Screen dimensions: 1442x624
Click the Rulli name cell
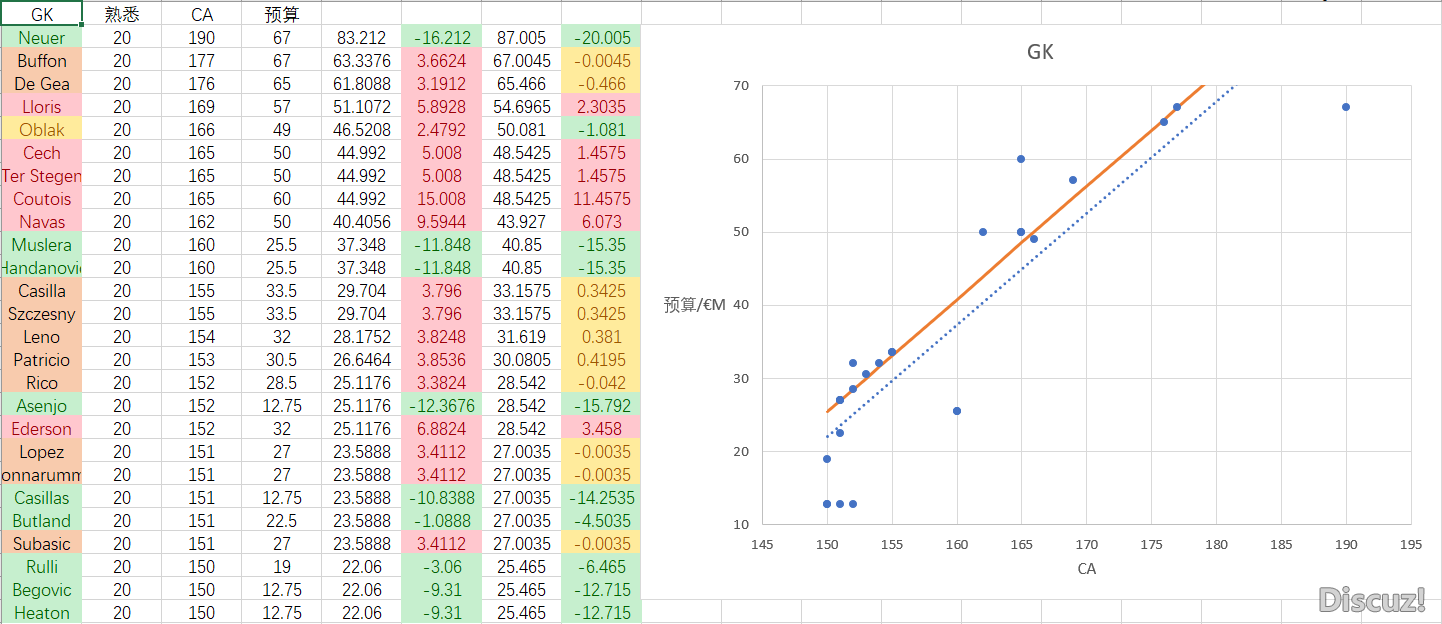pyautogui.click(x=42, y=567)
